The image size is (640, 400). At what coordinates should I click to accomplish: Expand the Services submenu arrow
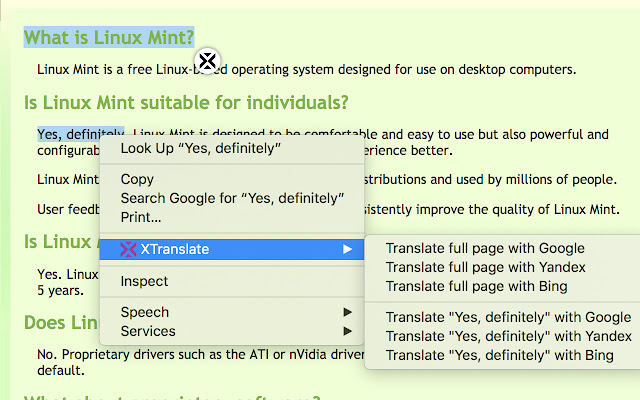coord(347,331)
